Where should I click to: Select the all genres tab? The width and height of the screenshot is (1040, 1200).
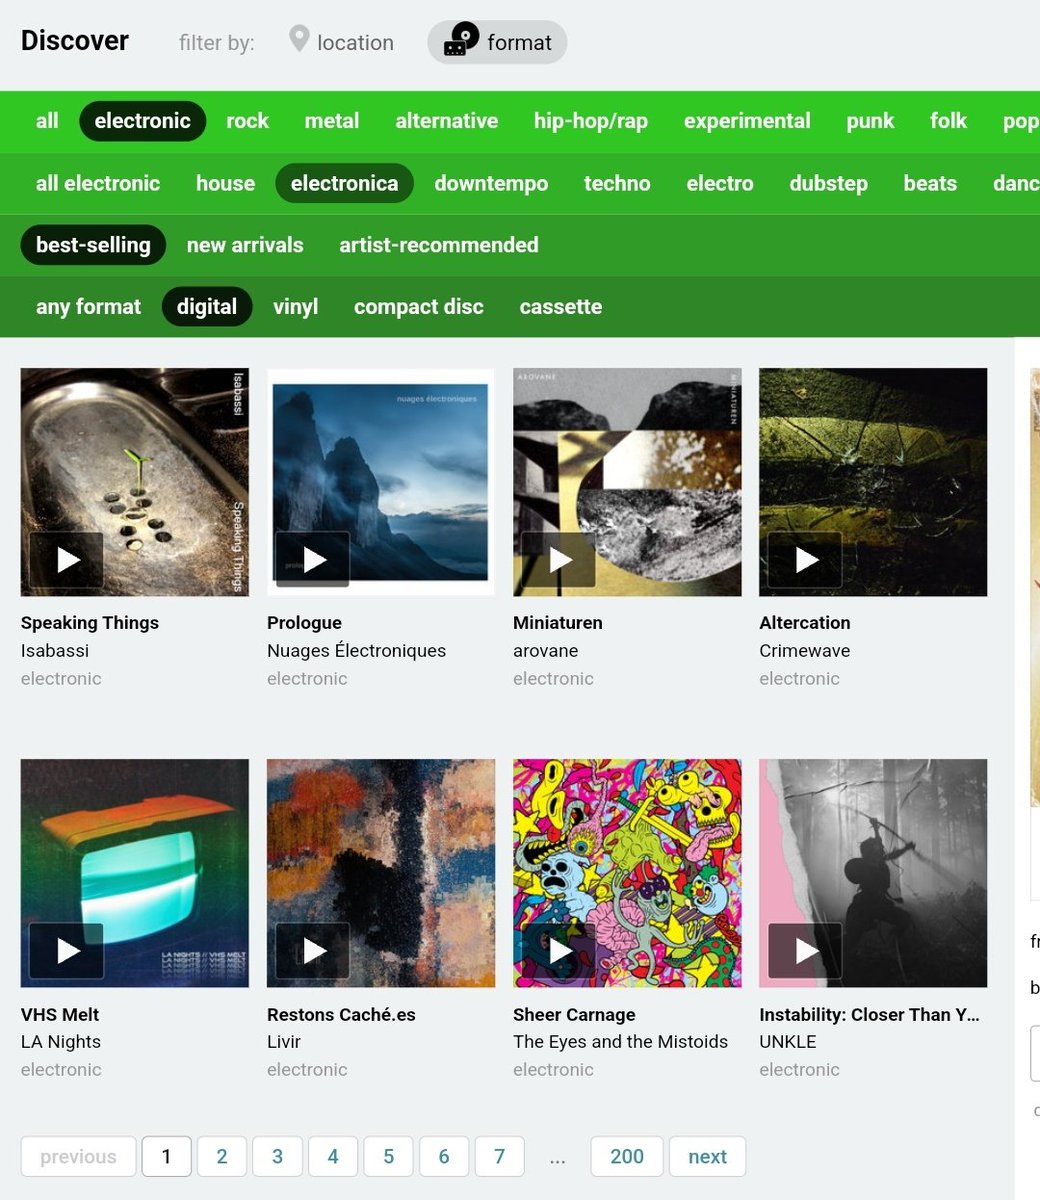47,121
